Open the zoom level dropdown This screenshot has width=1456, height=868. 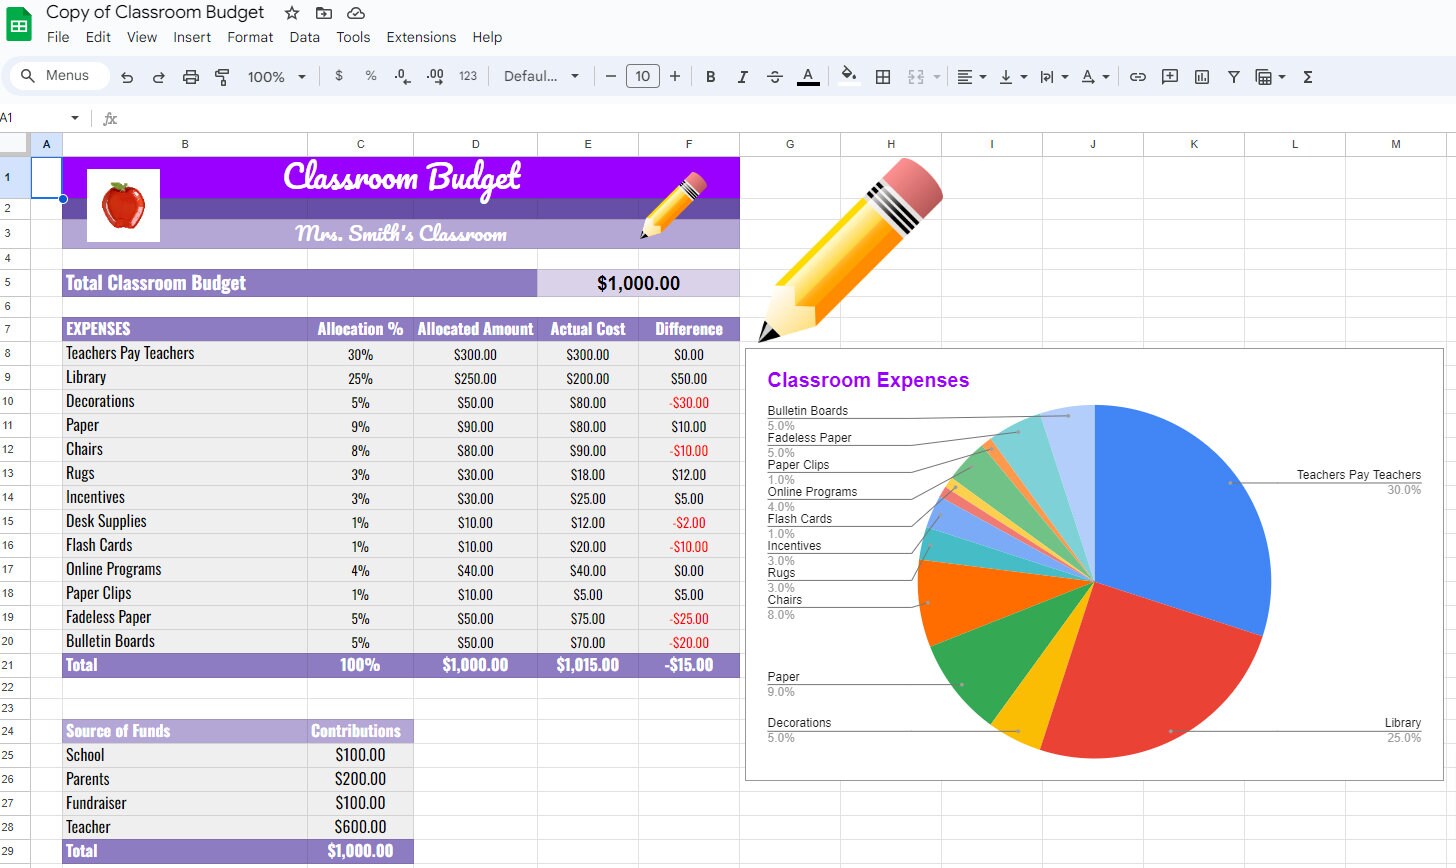[275, 76]
